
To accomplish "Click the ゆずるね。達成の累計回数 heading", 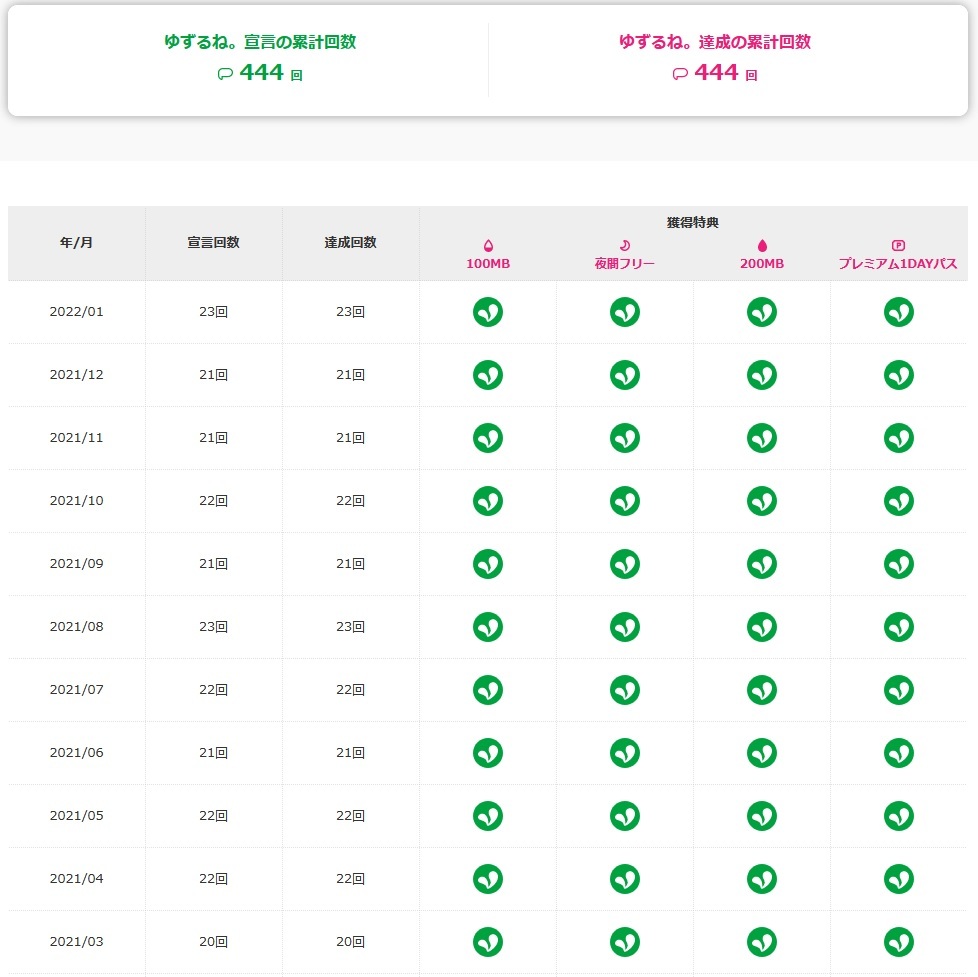I will (x=715, y=42).
